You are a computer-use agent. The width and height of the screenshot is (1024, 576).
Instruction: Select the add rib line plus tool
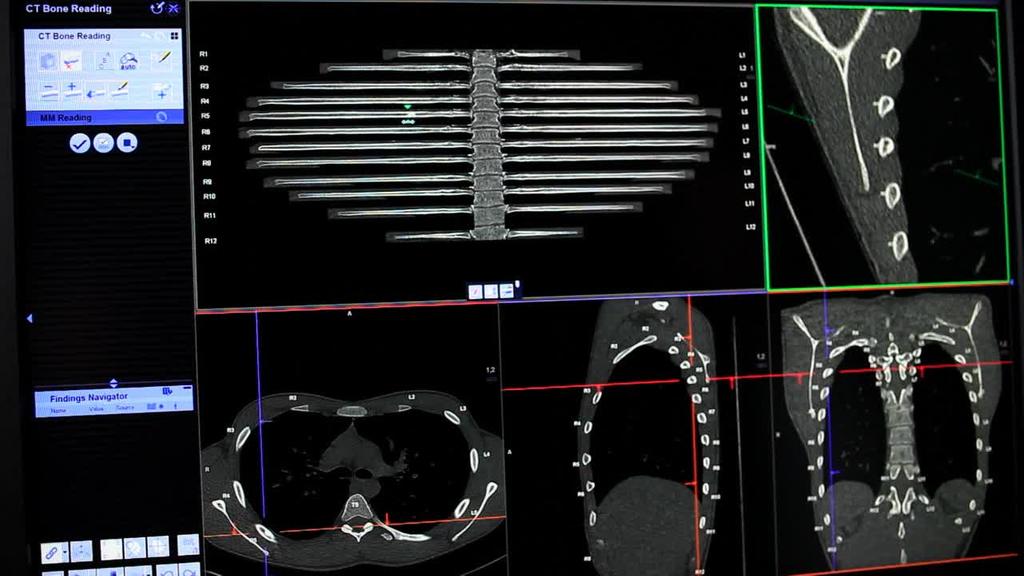72,91
